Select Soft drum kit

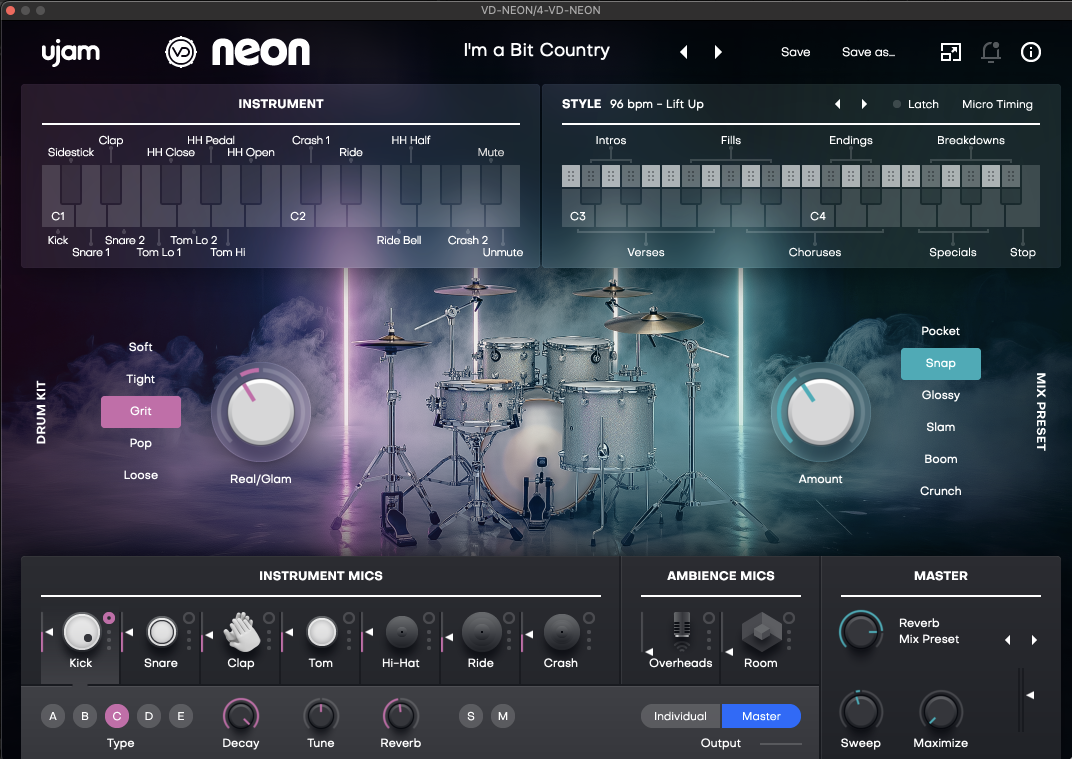coord(140,347)
